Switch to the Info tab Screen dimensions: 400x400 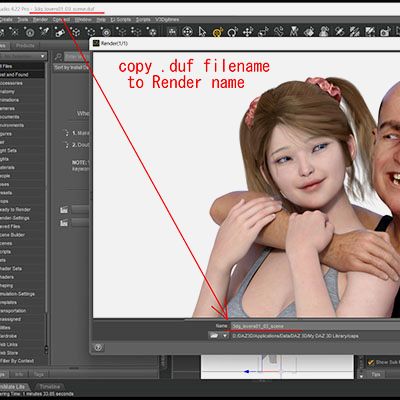coord(19,374)
